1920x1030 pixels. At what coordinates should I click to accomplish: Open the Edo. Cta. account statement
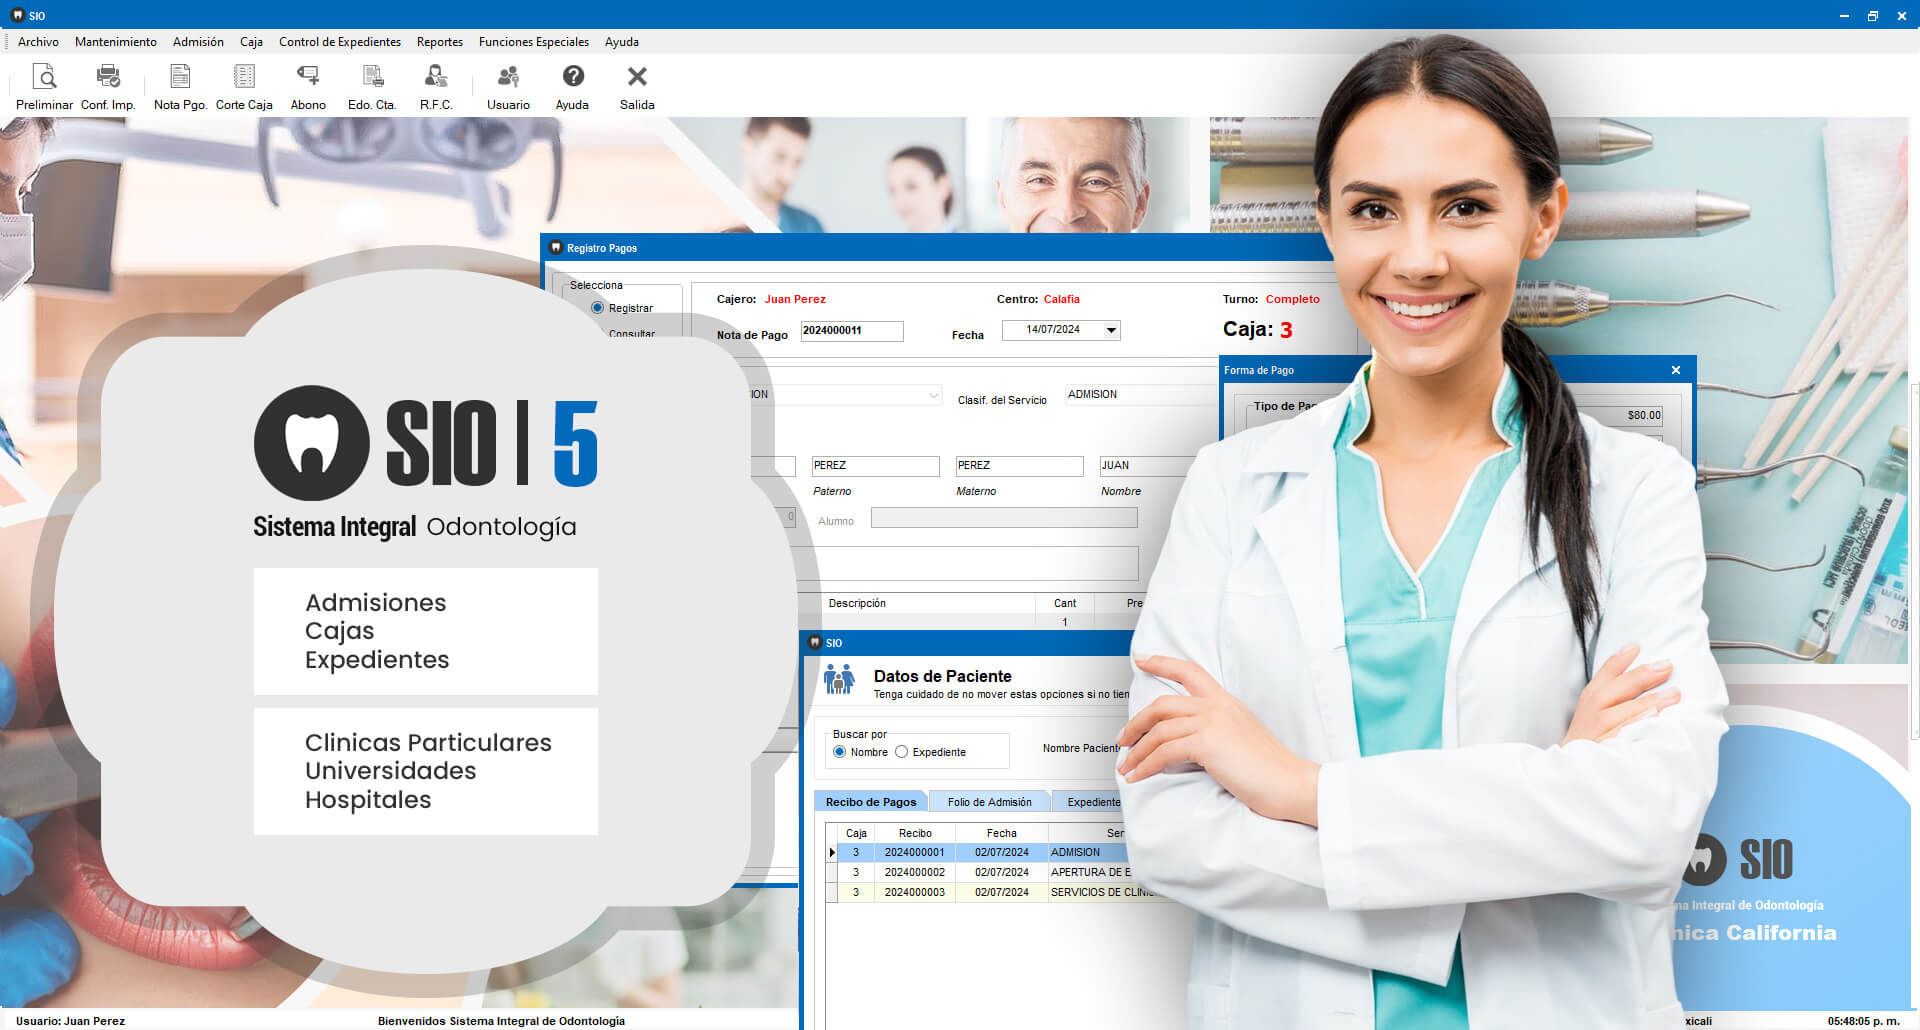(372, 87)
